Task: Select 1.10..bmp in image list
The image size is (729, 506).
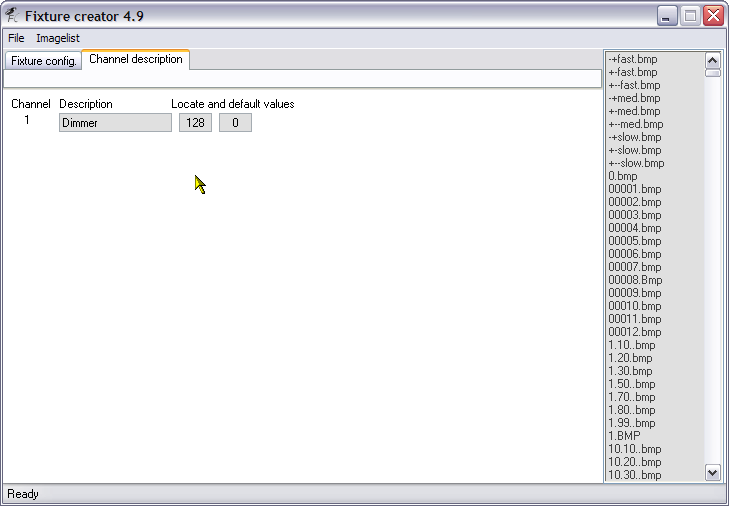Action: point(631,346)
